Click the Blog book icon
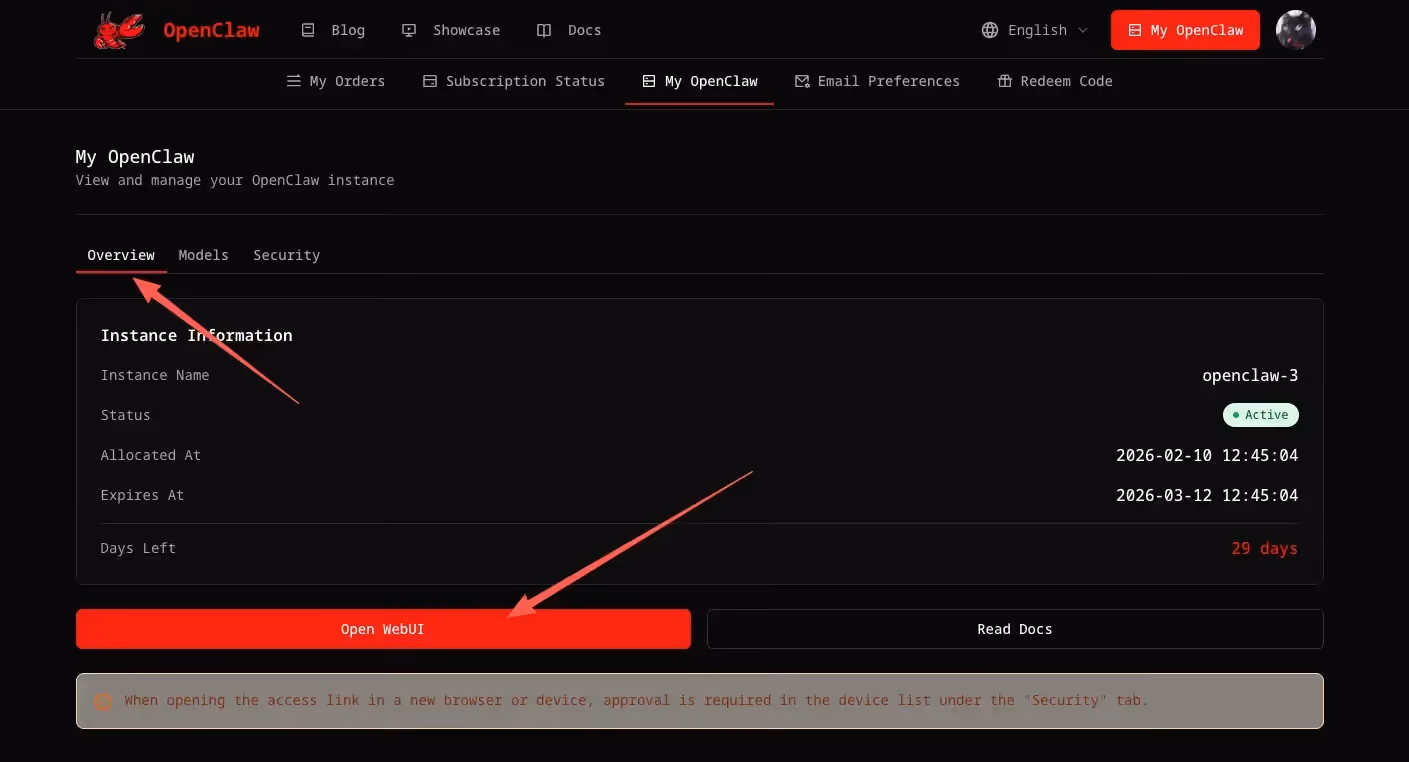Viewport: 1409px width, 762px height. coord(308,30)
